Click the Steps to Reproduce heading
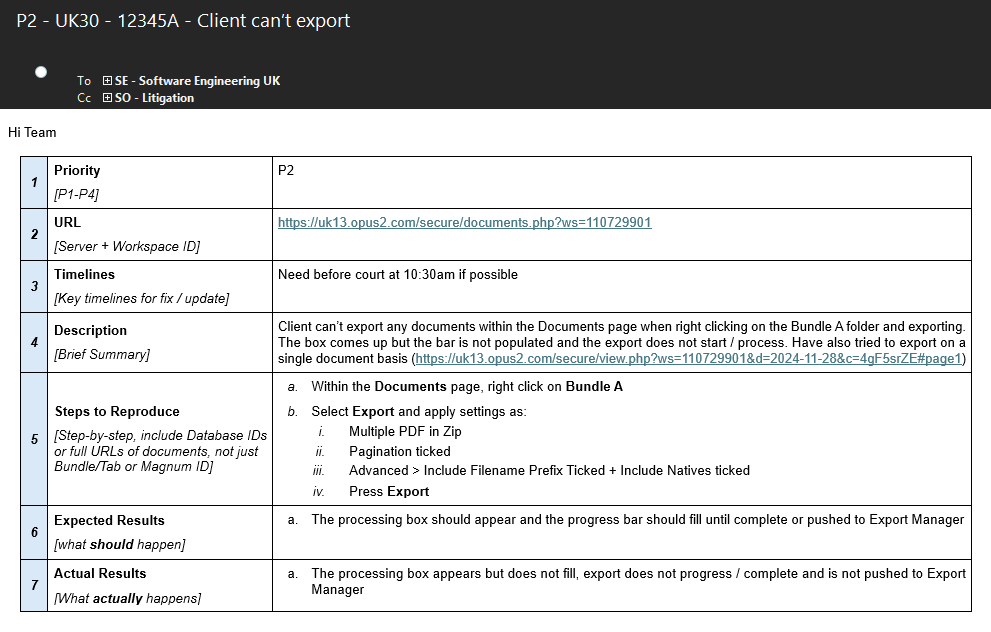This screenshot has width=991, height=632. [x=117, y=411]
